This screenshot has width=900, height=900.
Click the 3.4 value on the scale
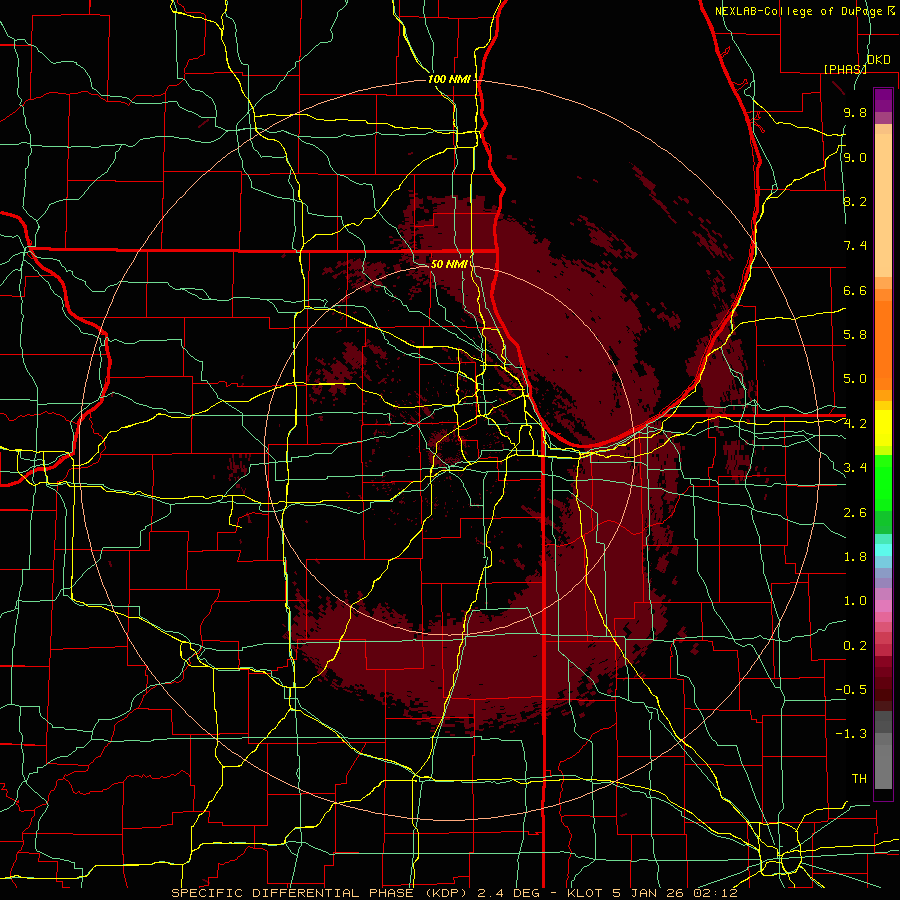(855, 468)
